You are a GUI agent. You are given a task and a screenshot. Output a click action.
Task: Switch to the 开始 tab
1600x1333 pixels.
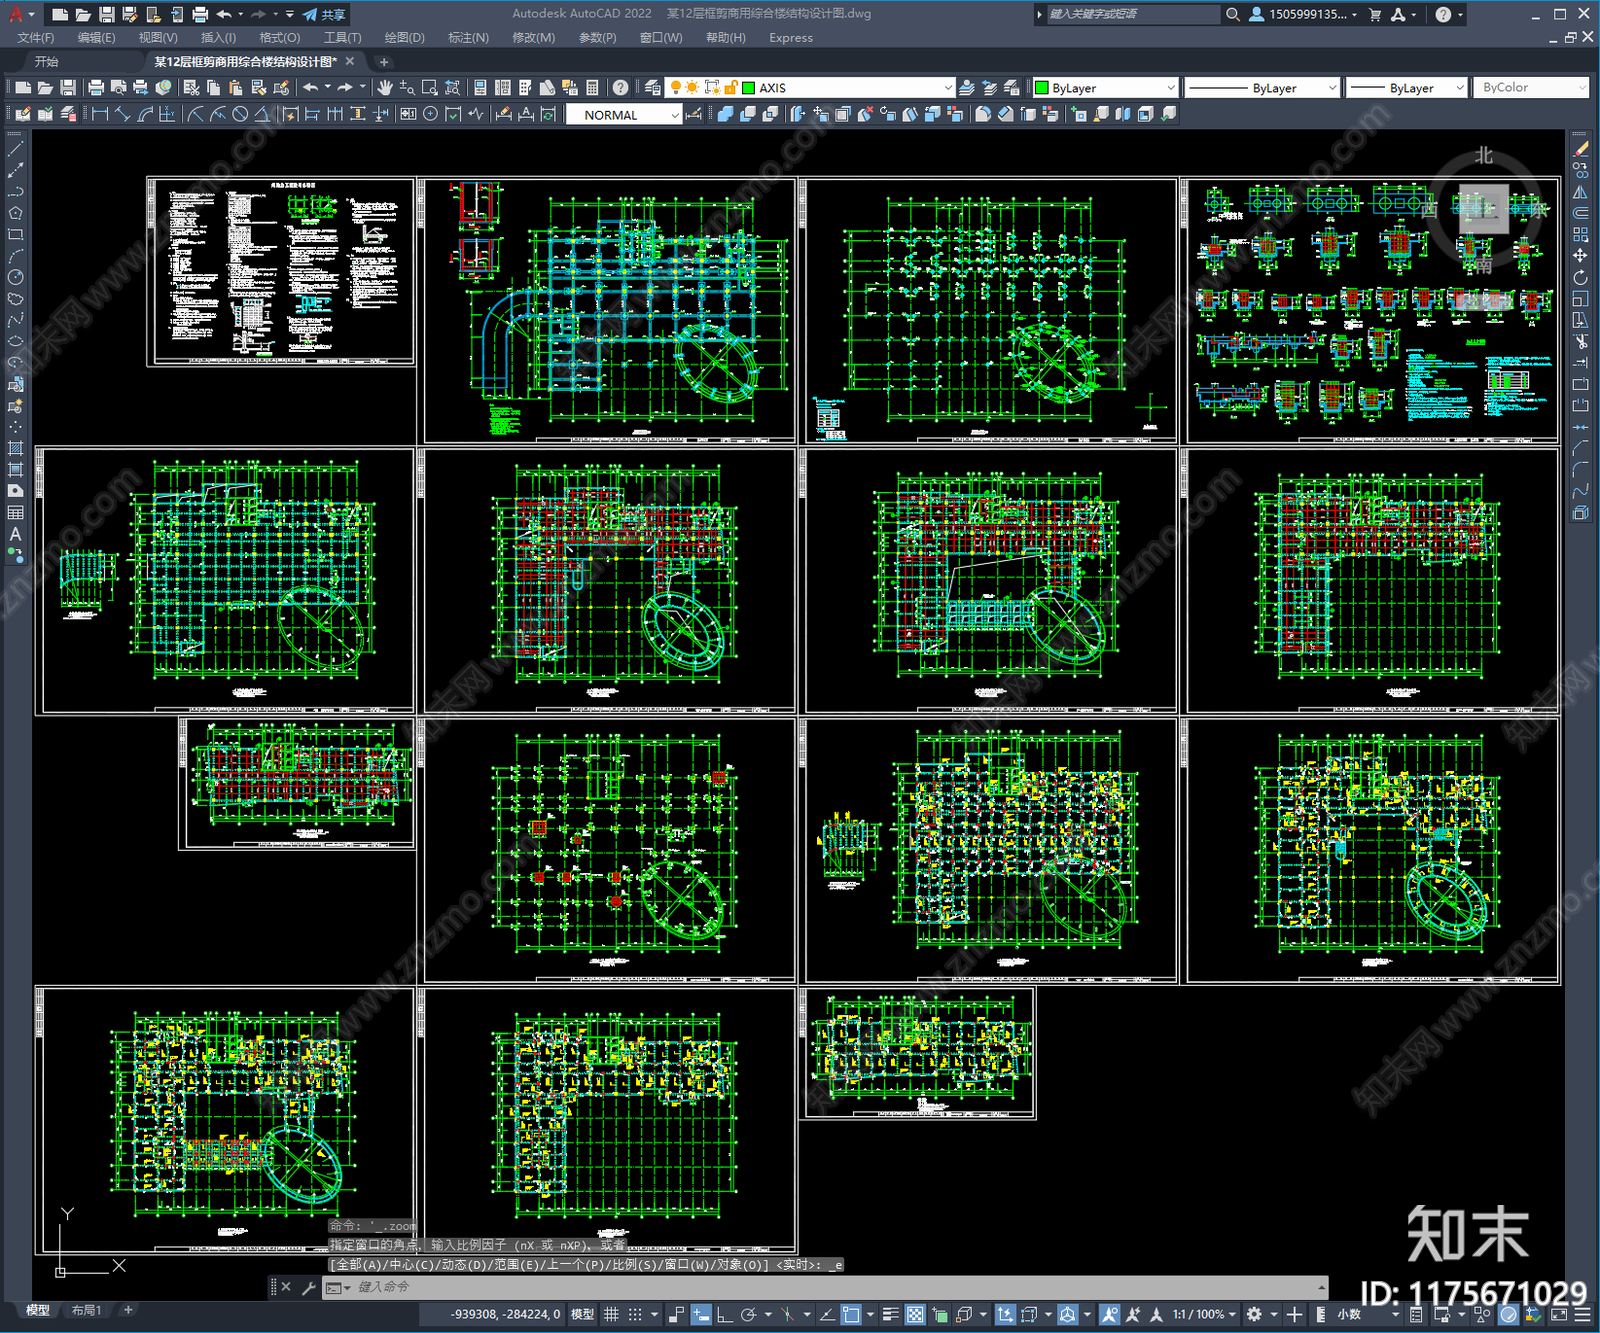coord(46,62)
